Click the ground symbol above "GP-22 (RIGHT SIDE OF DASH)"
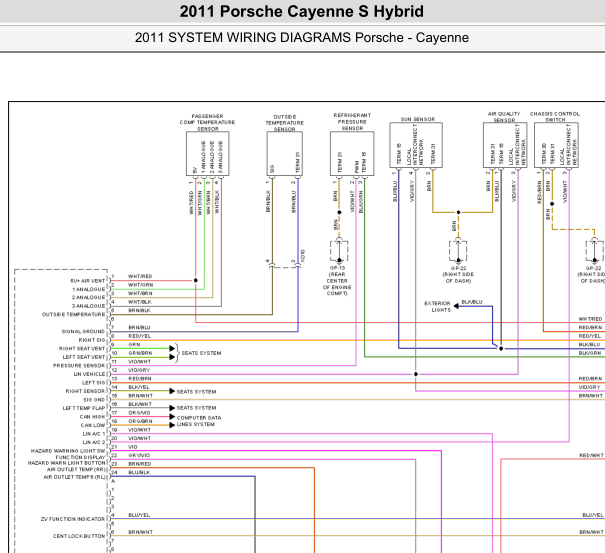This screenshot has height=553, width=605. (458, 251)
